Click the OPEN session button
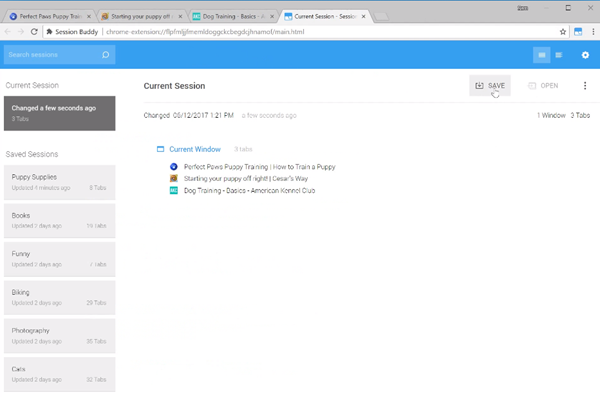The image size is (600, 397). coord(543,85)
